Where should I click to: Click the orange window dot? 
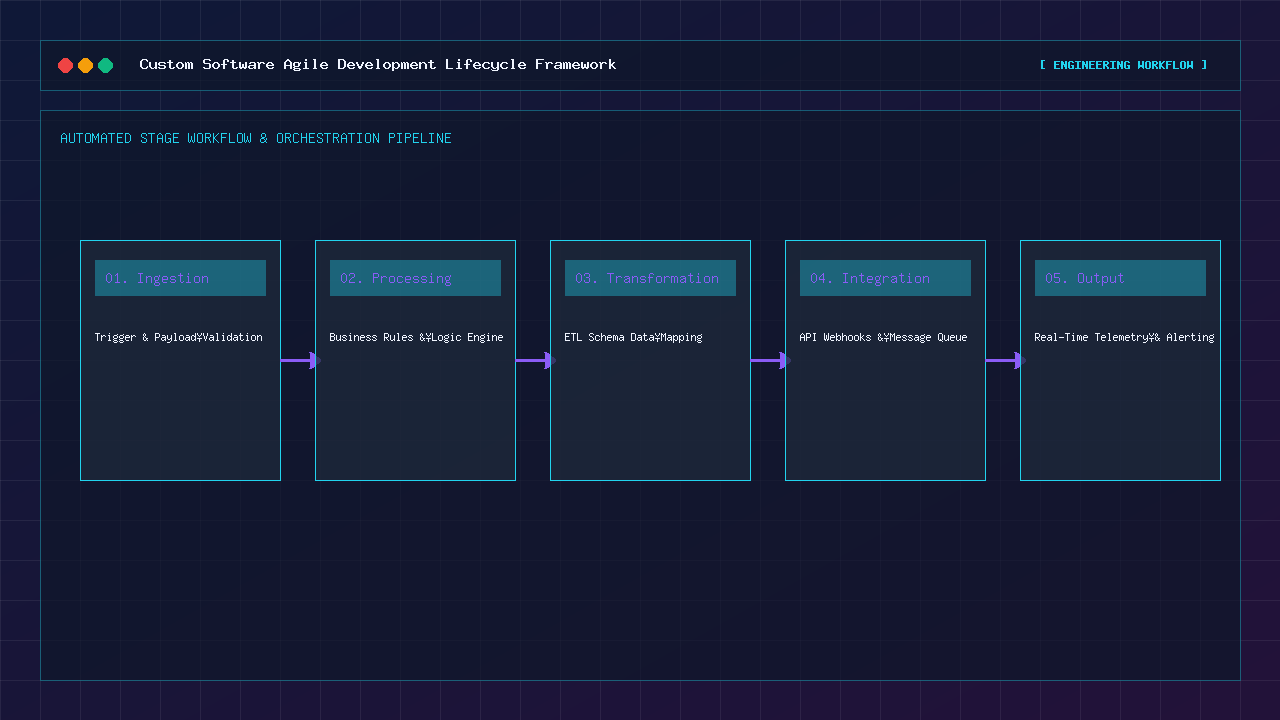[85, 65]
